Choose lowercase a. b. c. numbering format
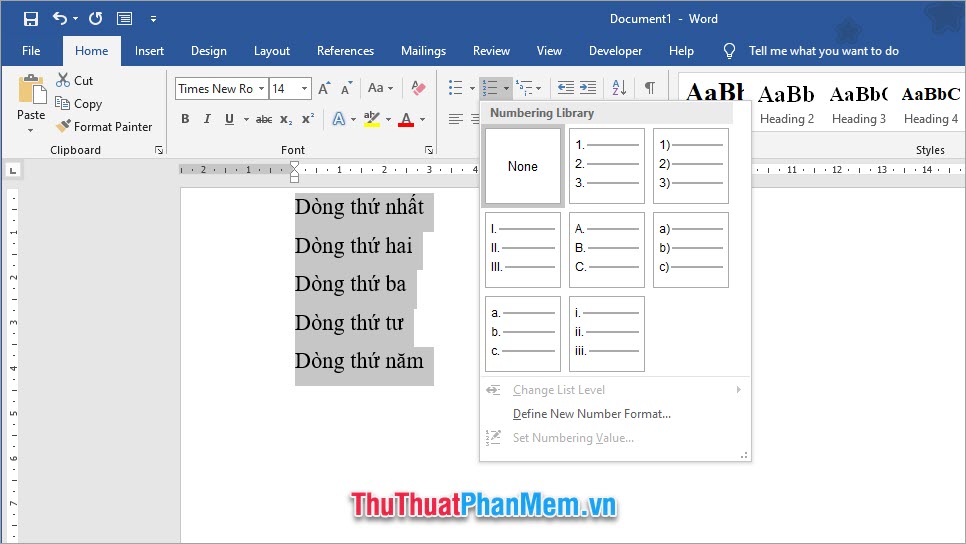This screenshot has width=966, height=544. (x=522, y=334)
